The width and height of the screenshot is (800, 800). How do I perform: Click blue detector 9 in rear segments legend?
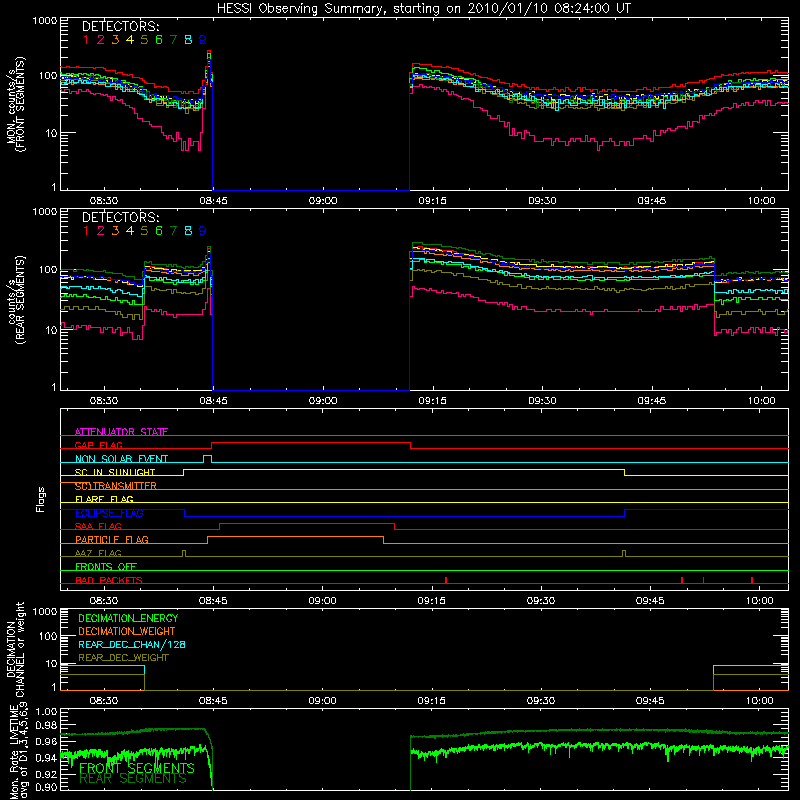tap(203, 231)
